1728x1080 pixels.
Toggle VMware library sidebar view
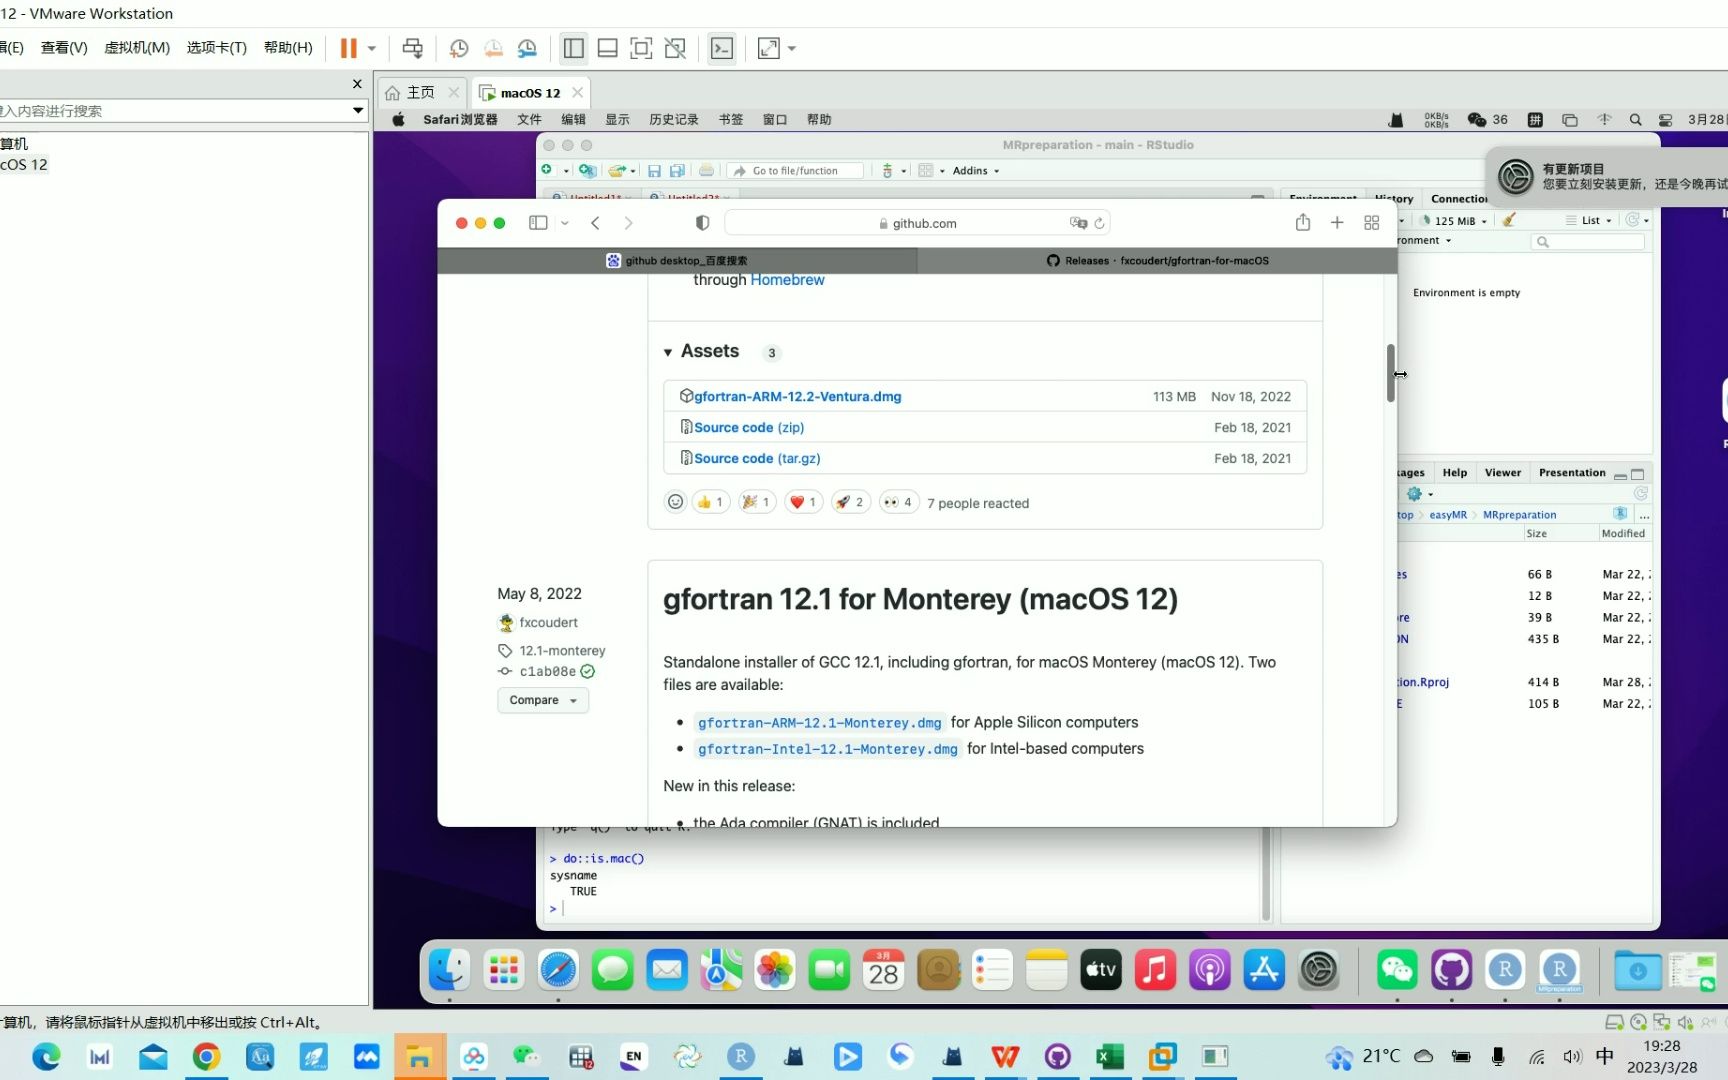click(x=574, y=48)
